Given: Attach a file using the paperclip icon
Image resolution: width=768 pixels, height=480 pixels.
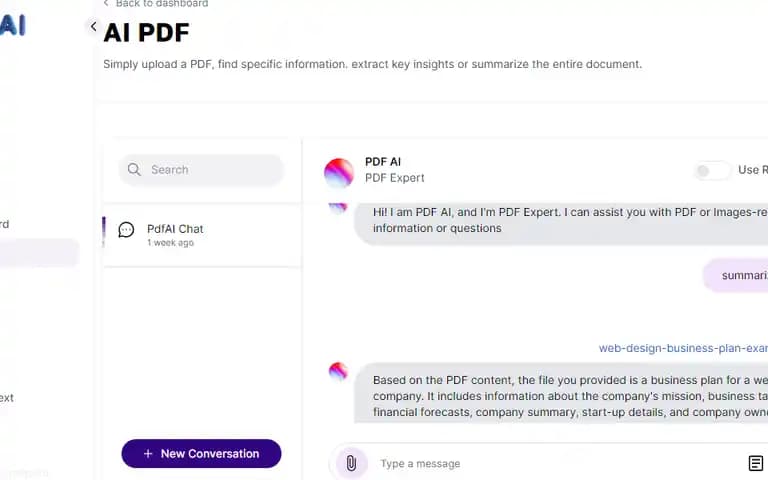Looking at the screenshot, I should point(351,463).
